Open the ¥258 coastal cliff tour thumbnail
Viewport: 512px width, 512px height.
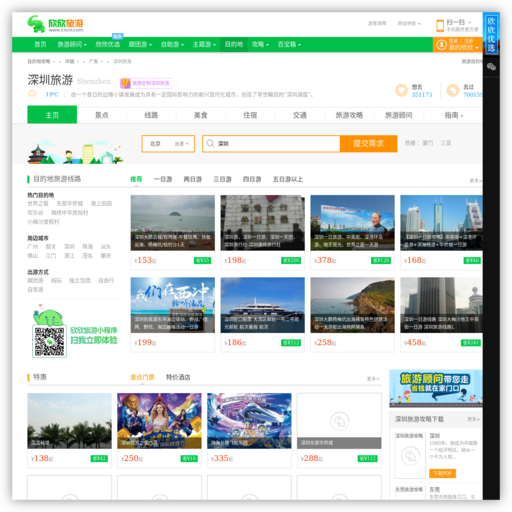coord(352,305)
